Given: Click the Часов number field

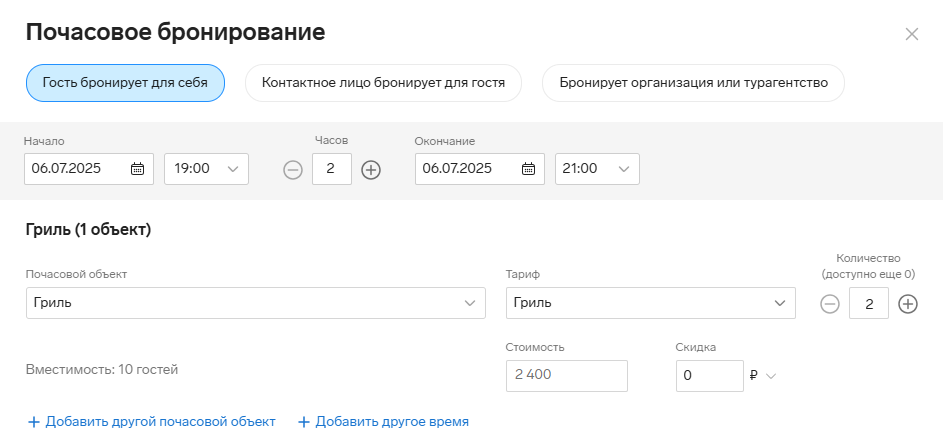Looking at the screenshot, I should 332,169.
